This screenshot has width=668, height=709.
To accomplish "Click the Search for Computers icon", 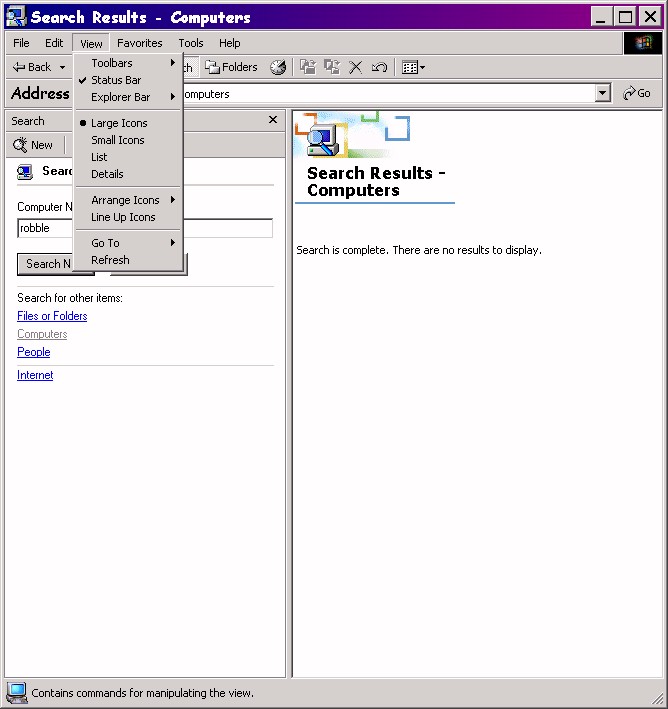I will [25, 172].
